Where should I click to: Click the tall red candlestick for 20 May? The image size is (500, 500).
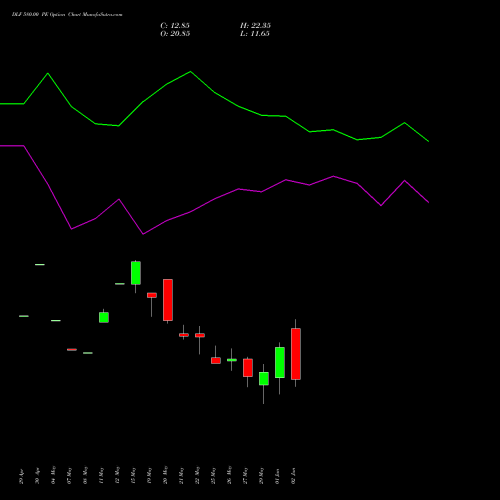pos(168,300)
